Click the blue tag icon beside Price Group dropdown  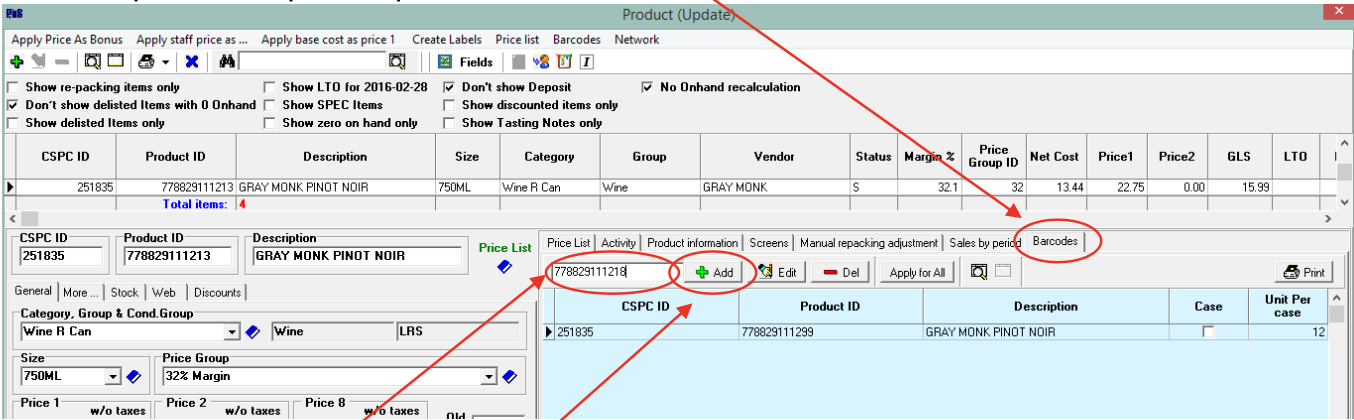509,377
